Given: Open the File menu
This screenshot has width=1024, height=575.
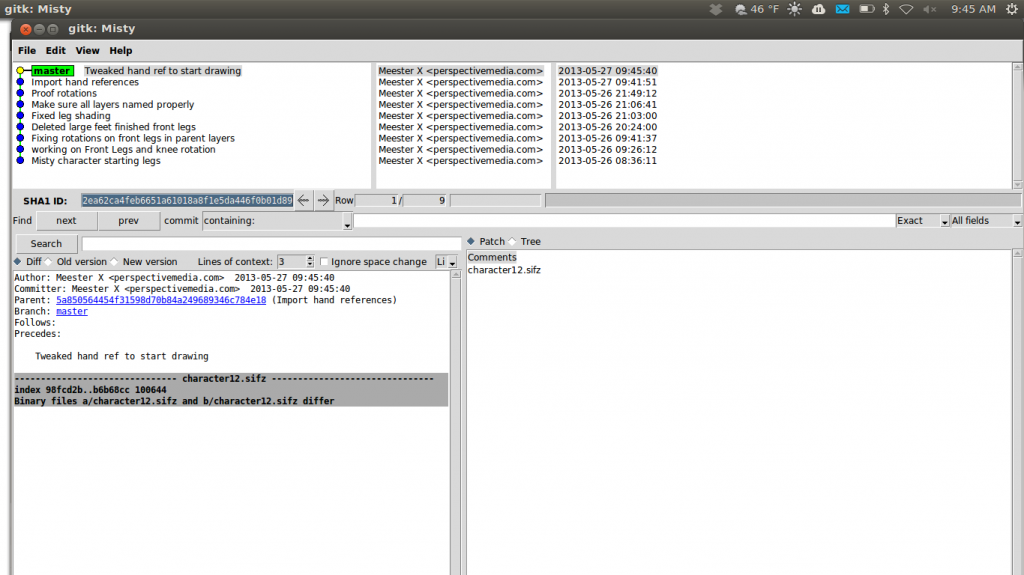Looking at the screenshot, I should click(27, 50).
